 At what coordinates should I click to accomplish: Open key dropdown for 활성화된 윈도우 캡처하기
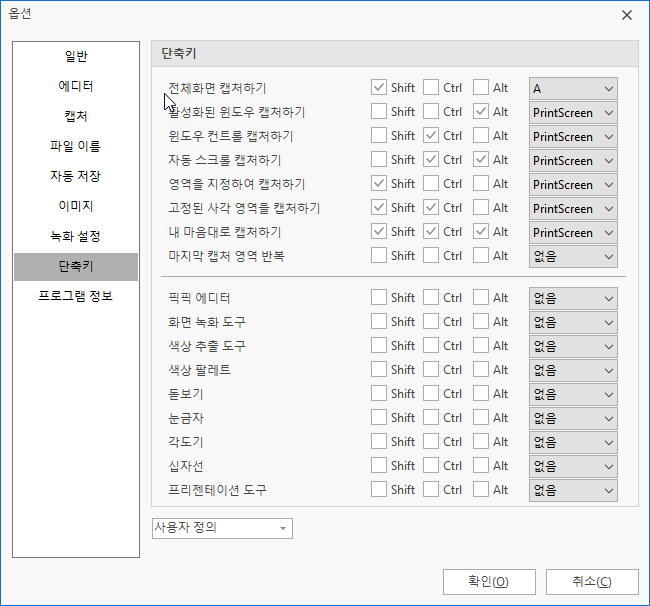click(x=573, y=113)
